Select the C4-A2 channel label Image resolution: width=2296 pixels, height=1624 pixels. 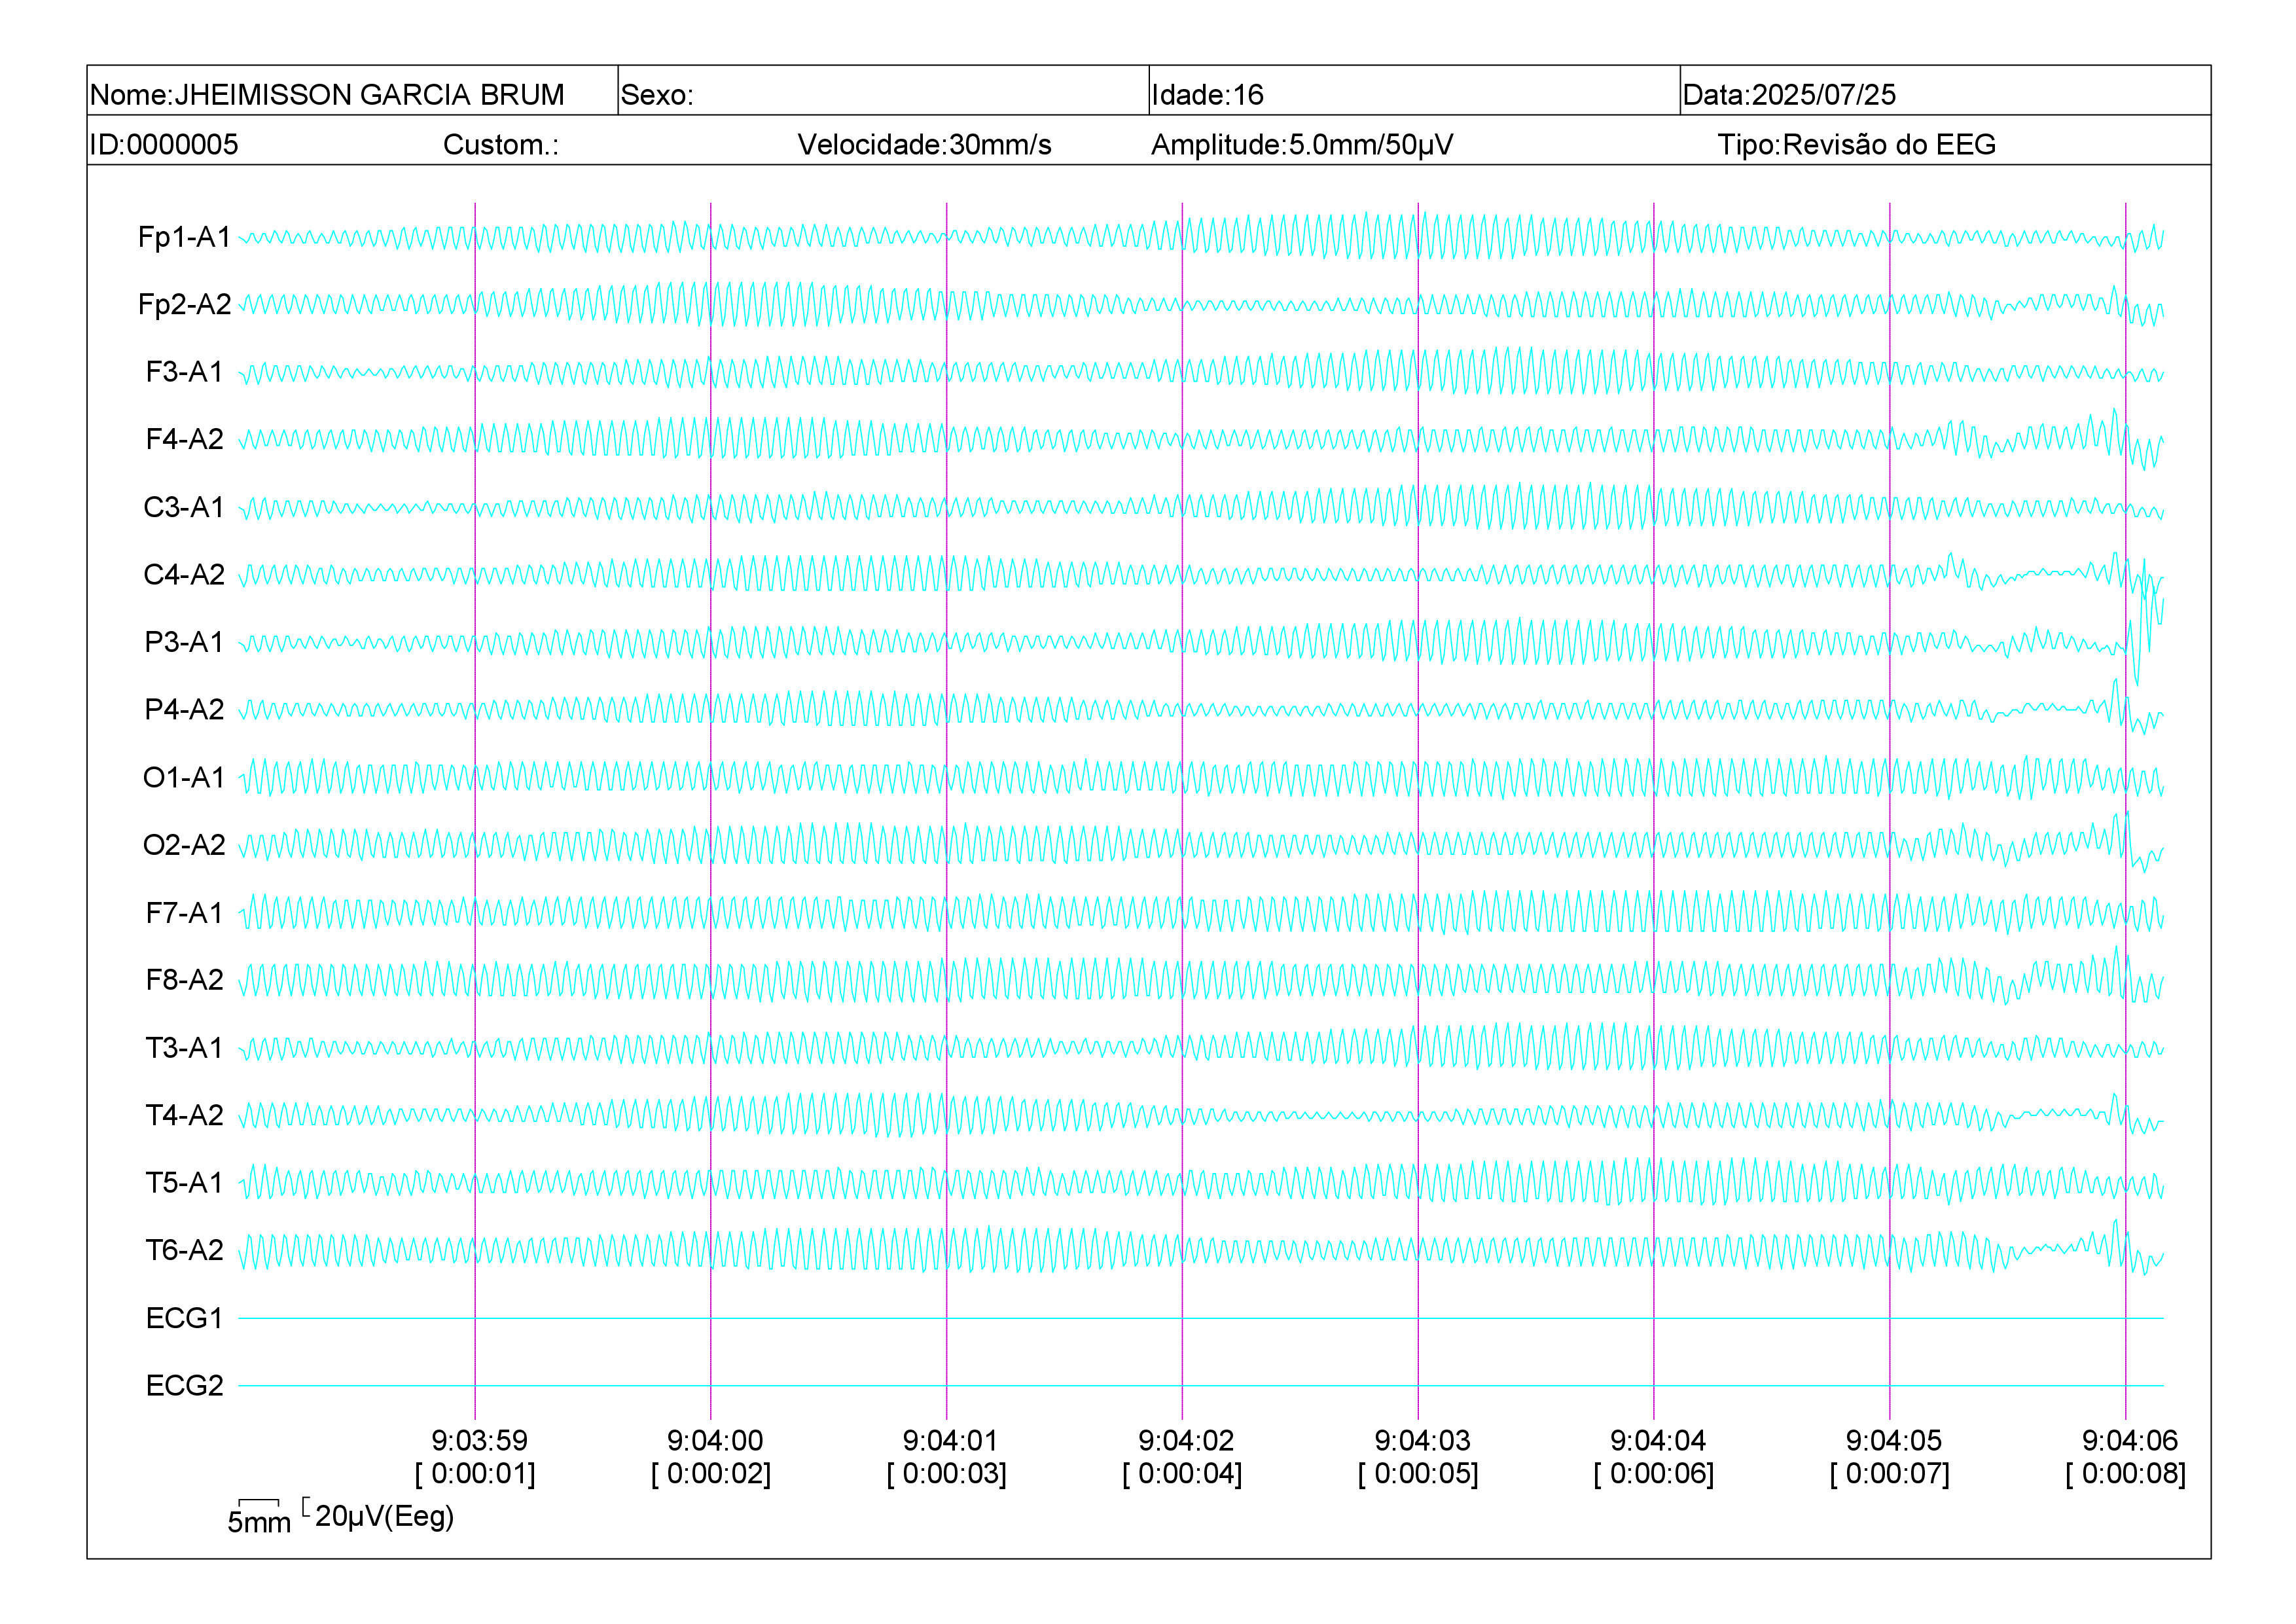[x=184, y=574]
